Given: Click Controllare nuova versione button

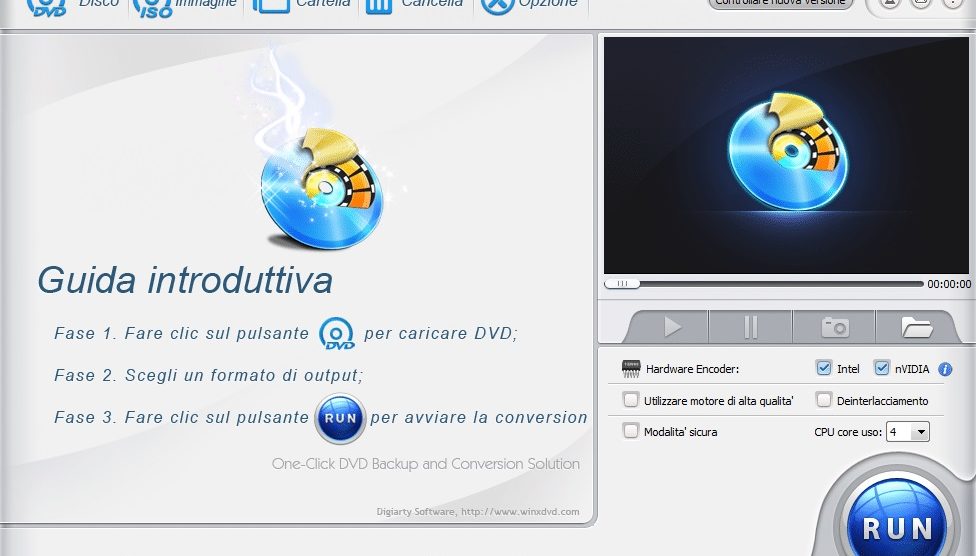Looking at the screenshot, I should coord(781,3).
